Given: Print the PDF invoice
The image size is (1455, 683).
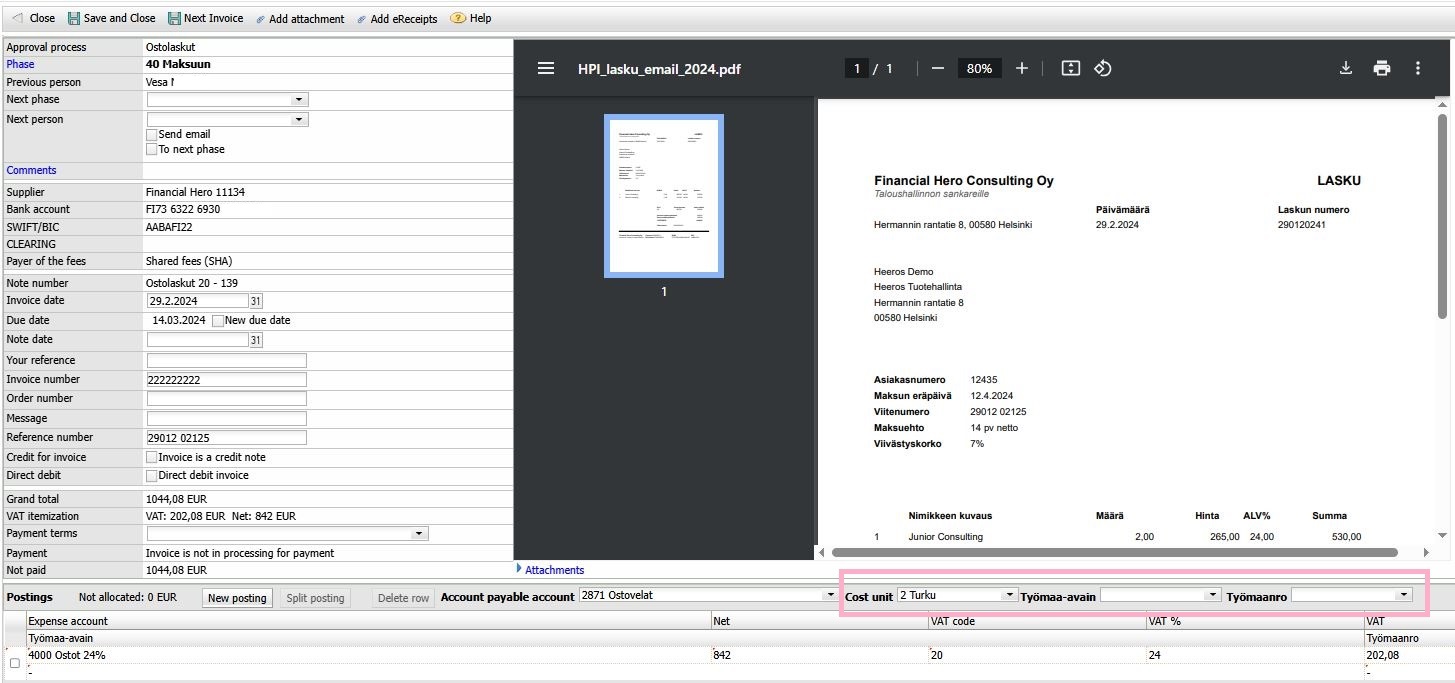Looking at the screenshot, I should tap(1382, 68).
